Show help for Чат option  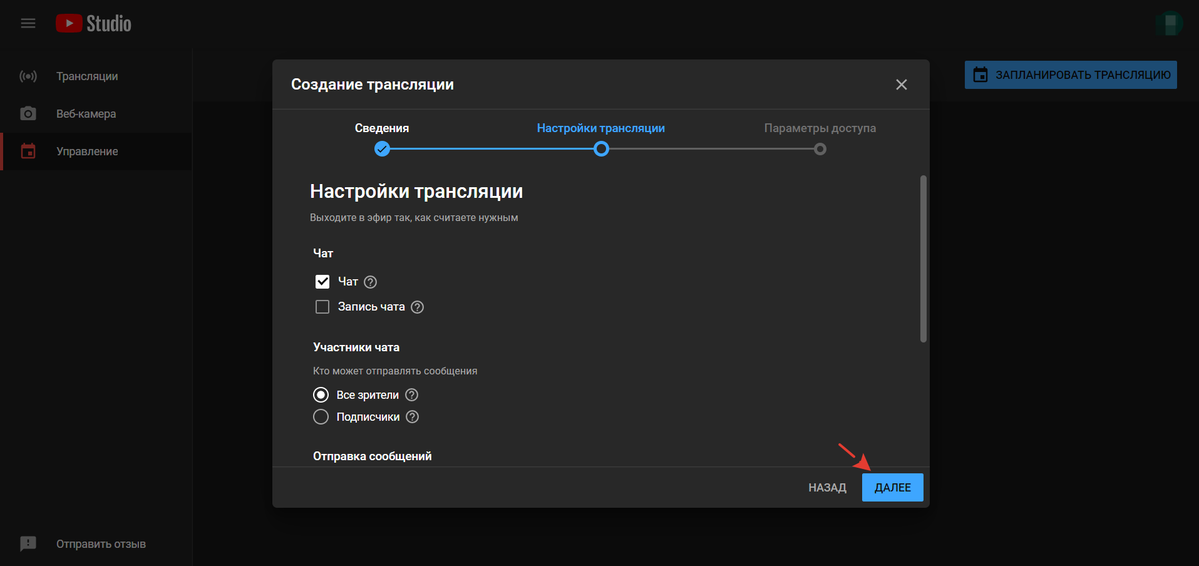[x=371, y=282]
